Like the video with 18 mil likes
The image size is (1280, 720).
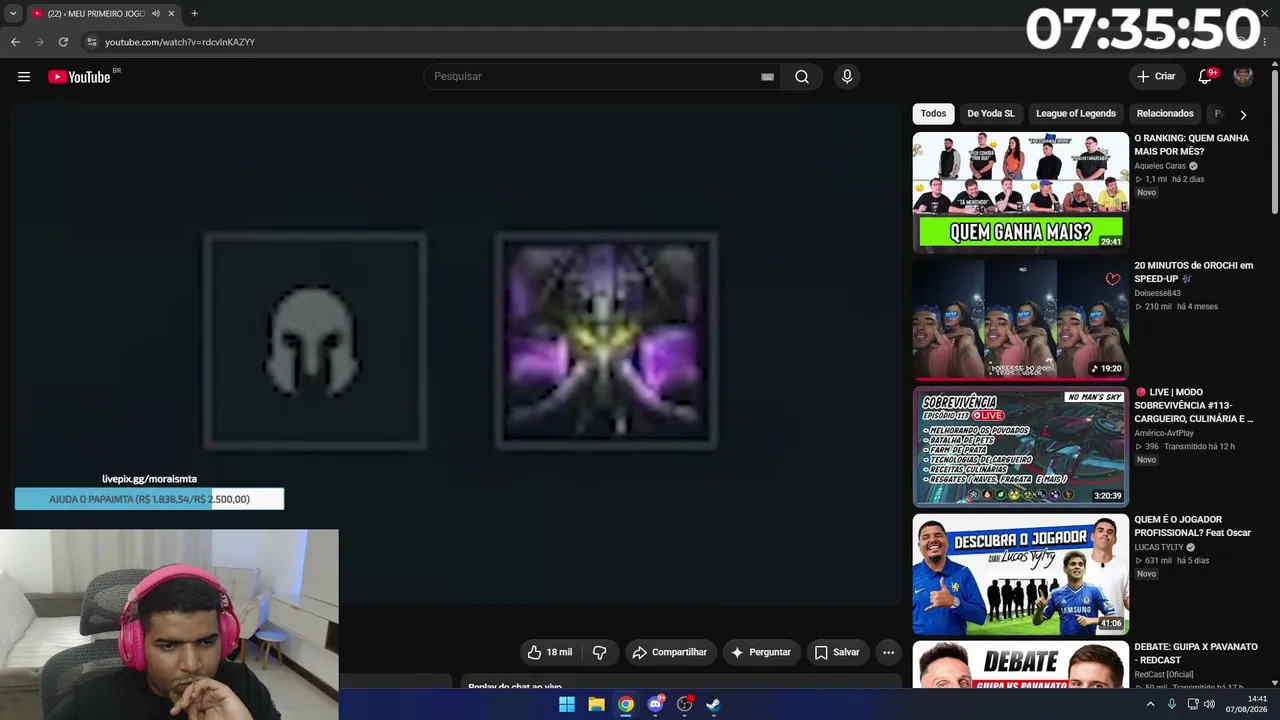[550, 652]
